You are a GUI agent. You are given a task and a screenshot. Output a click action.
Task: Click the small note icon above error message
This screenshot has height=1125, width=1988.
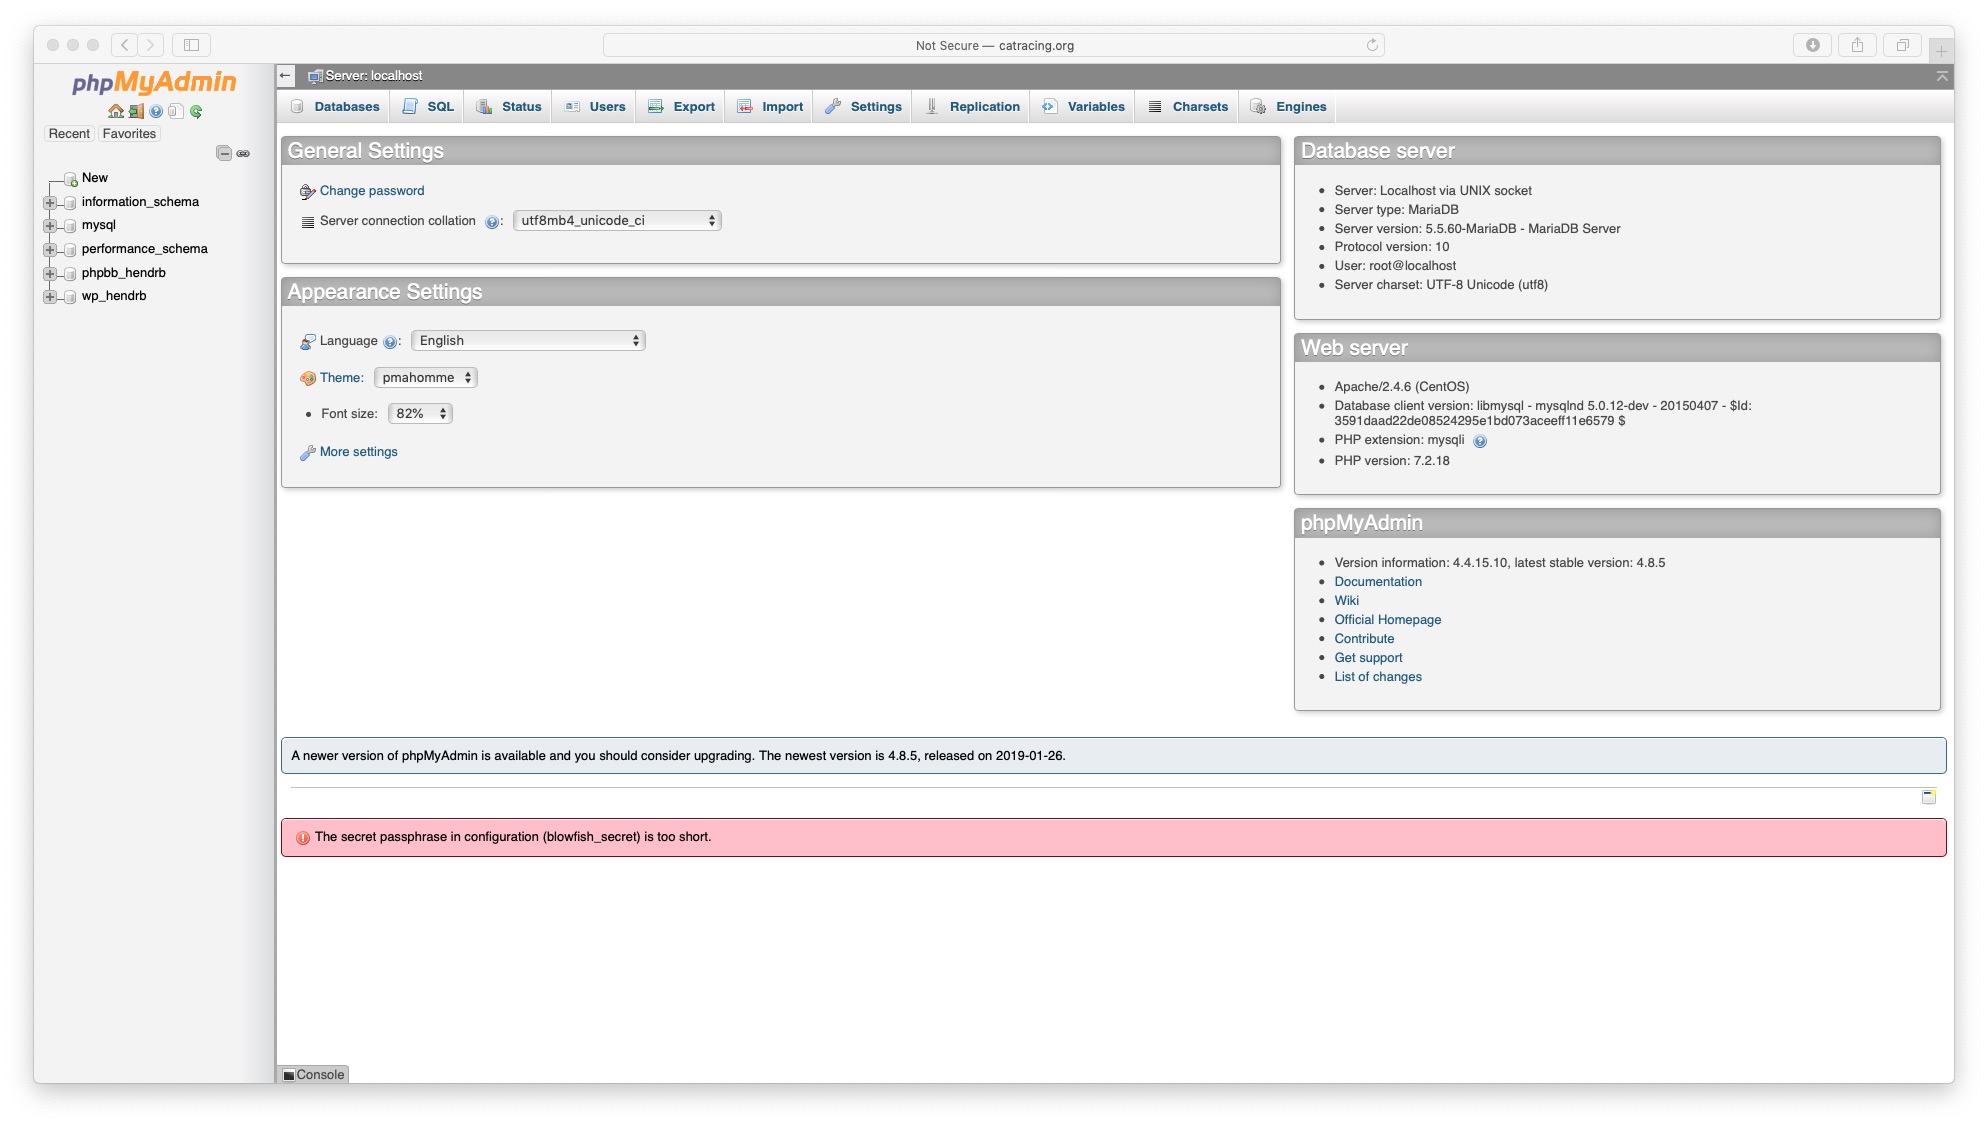click(1929, 797)
